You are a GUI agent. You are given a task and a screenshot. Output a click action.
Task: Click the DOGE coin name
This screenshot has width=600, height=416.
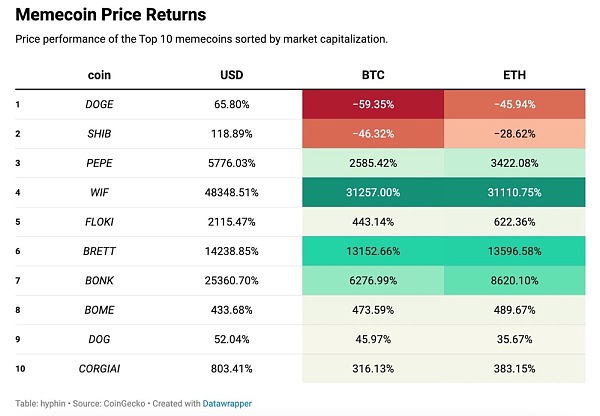[99, 104]
